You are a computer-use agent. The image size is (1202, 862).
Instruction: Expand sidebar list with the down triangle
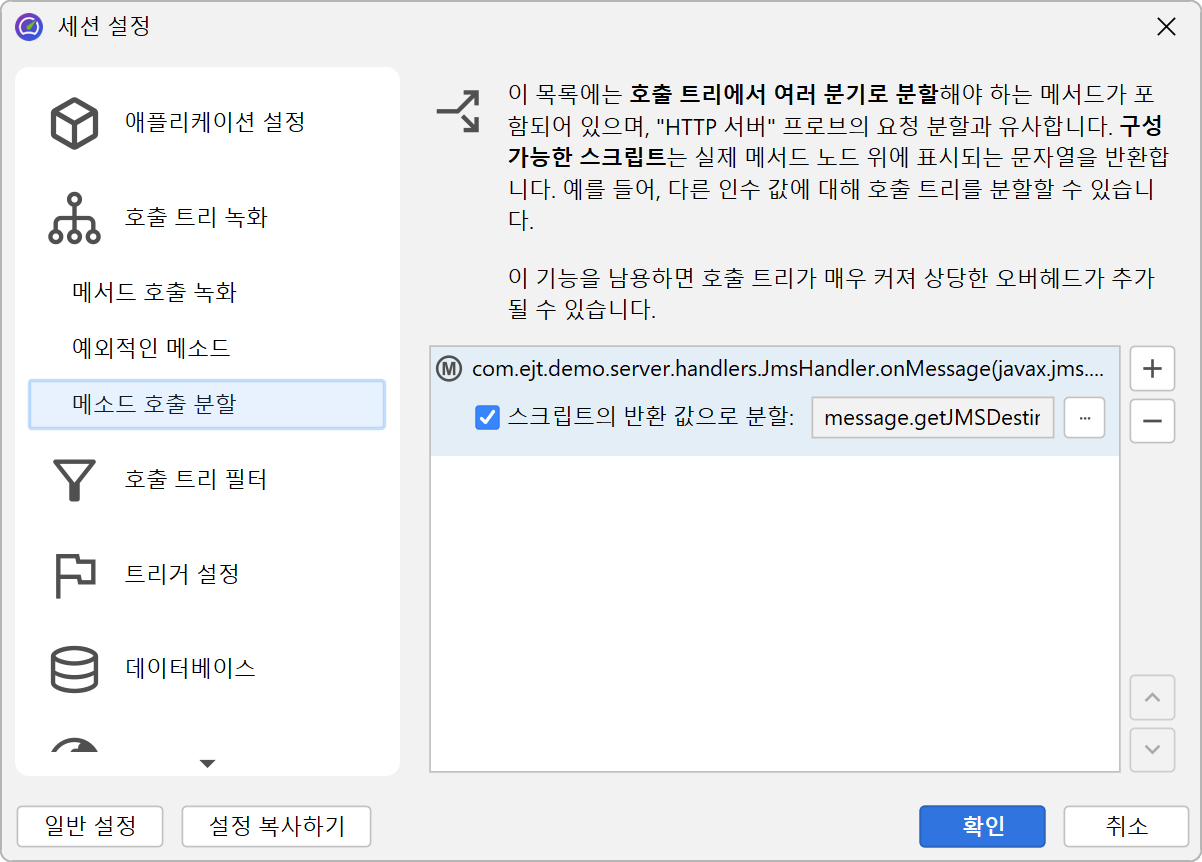(x=208, y=764)
